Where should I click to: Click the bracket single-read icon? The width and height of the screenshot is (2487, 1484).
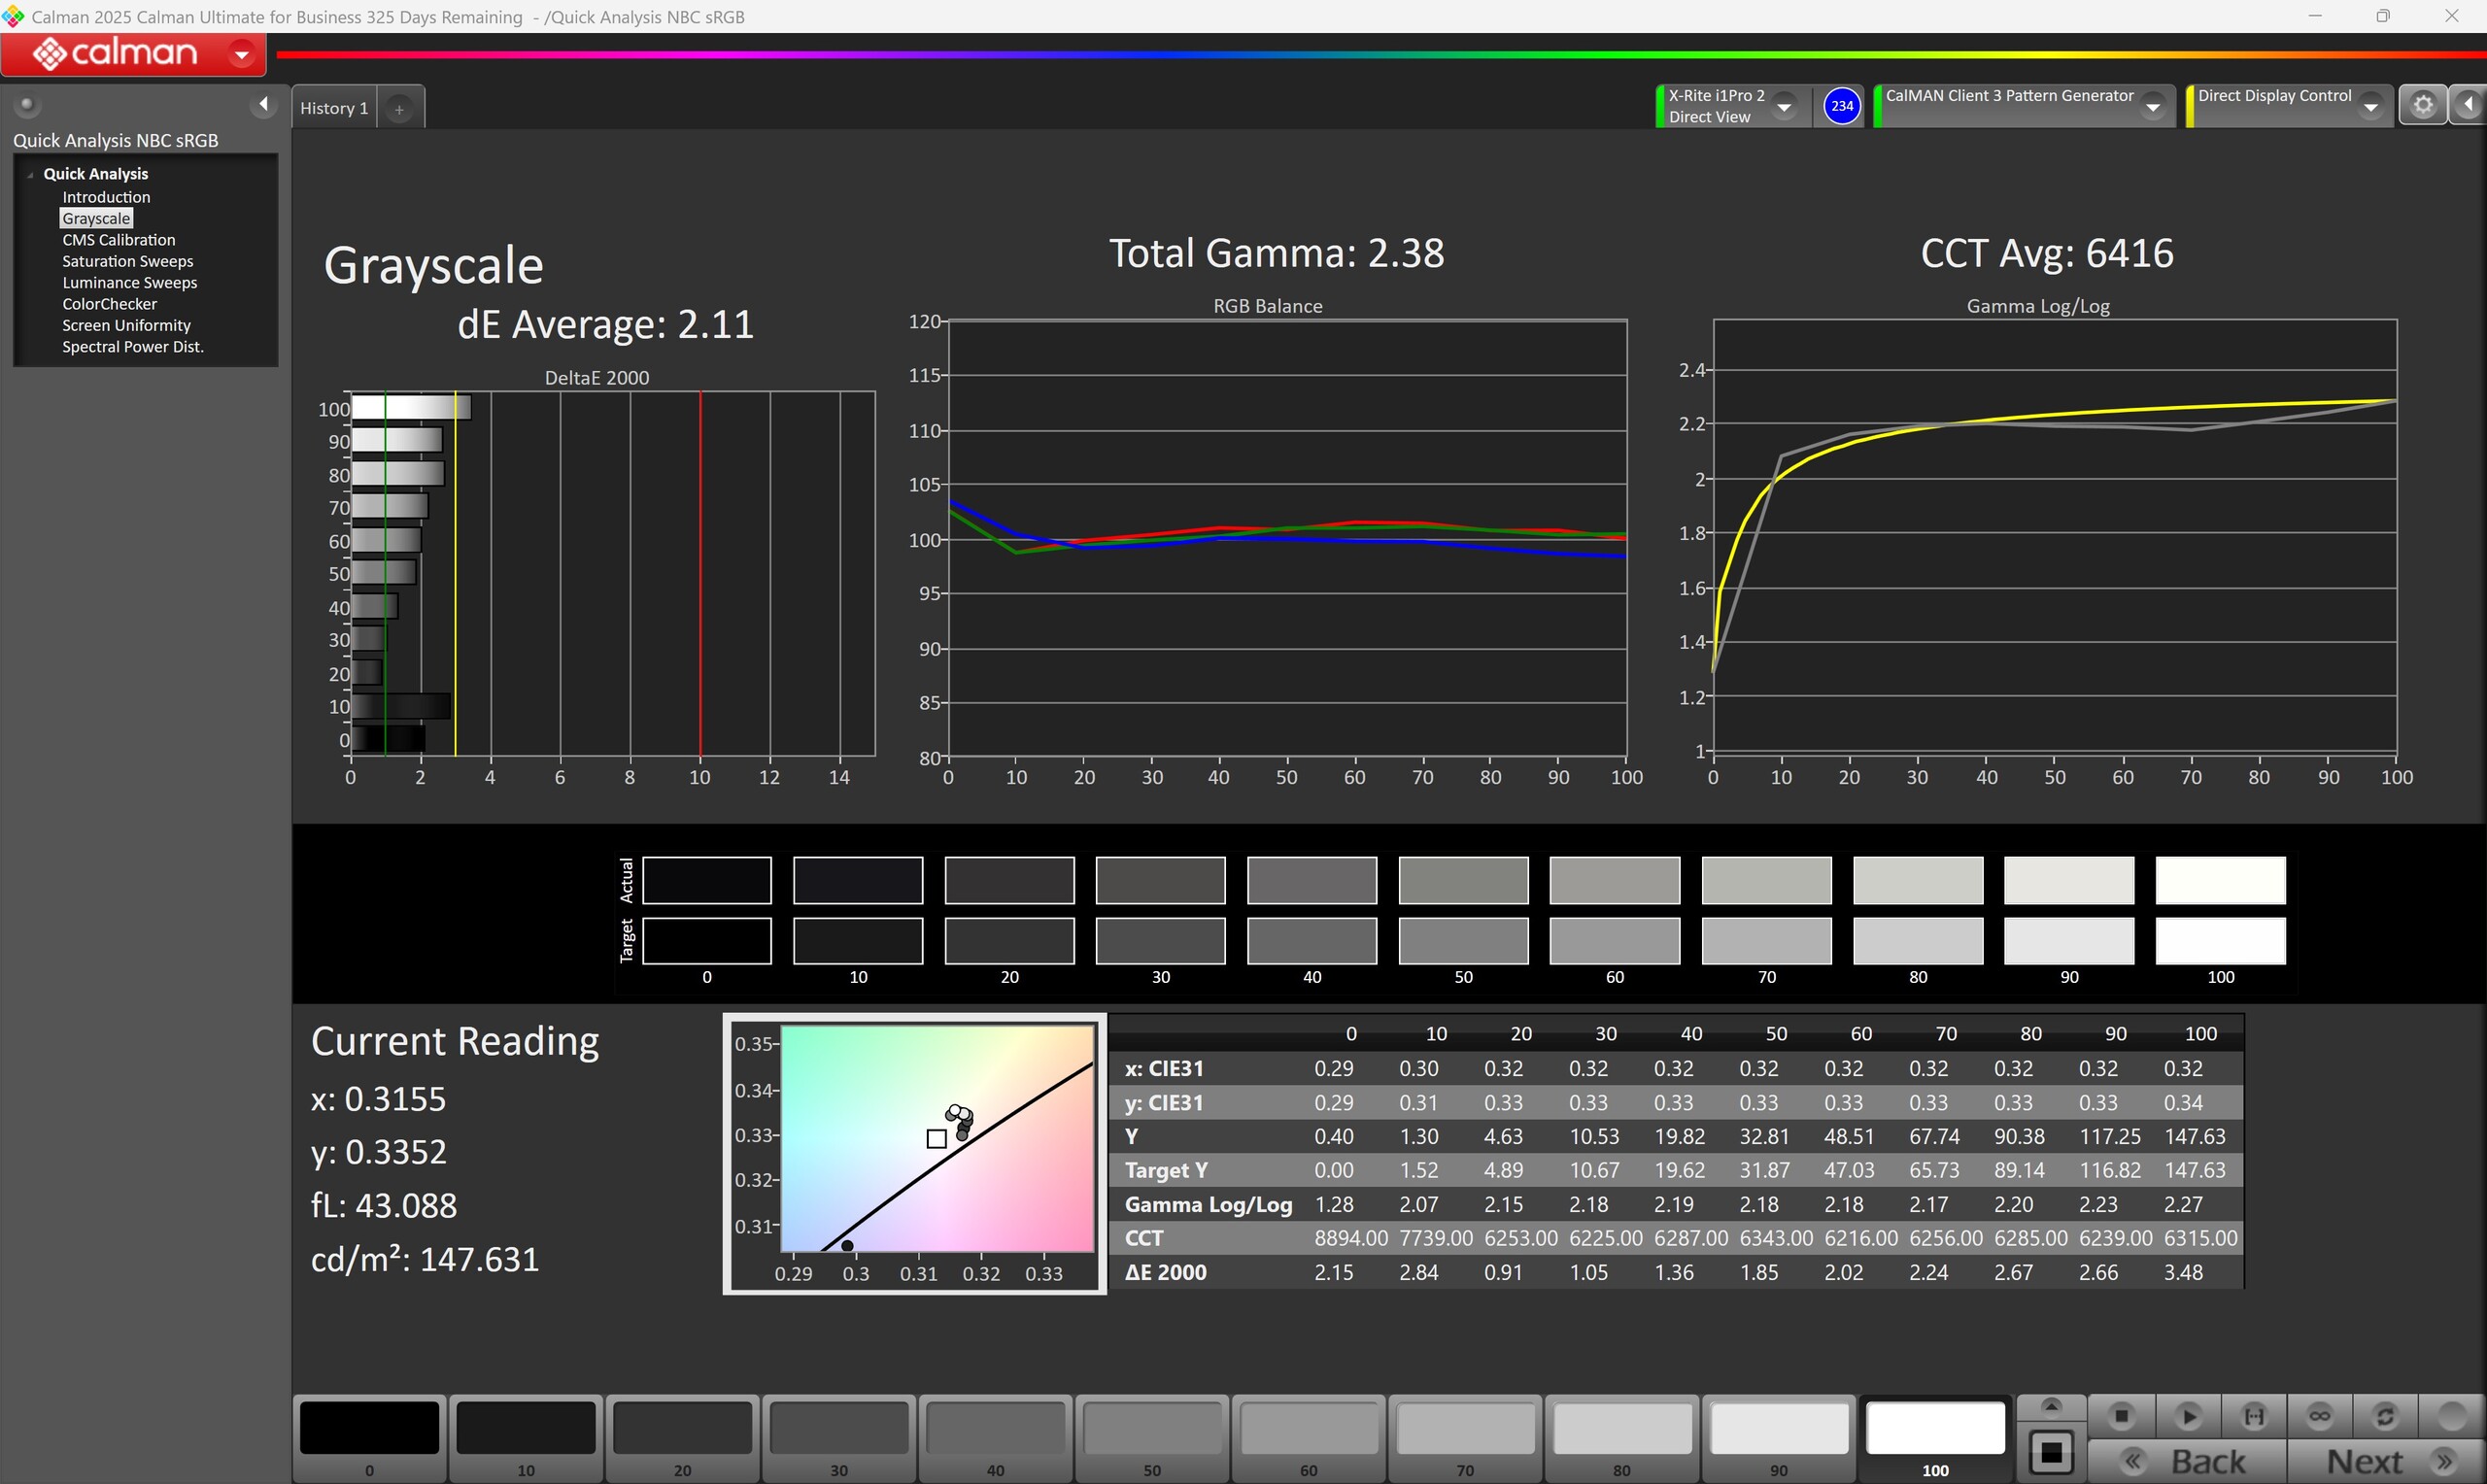point(2253,1416)
